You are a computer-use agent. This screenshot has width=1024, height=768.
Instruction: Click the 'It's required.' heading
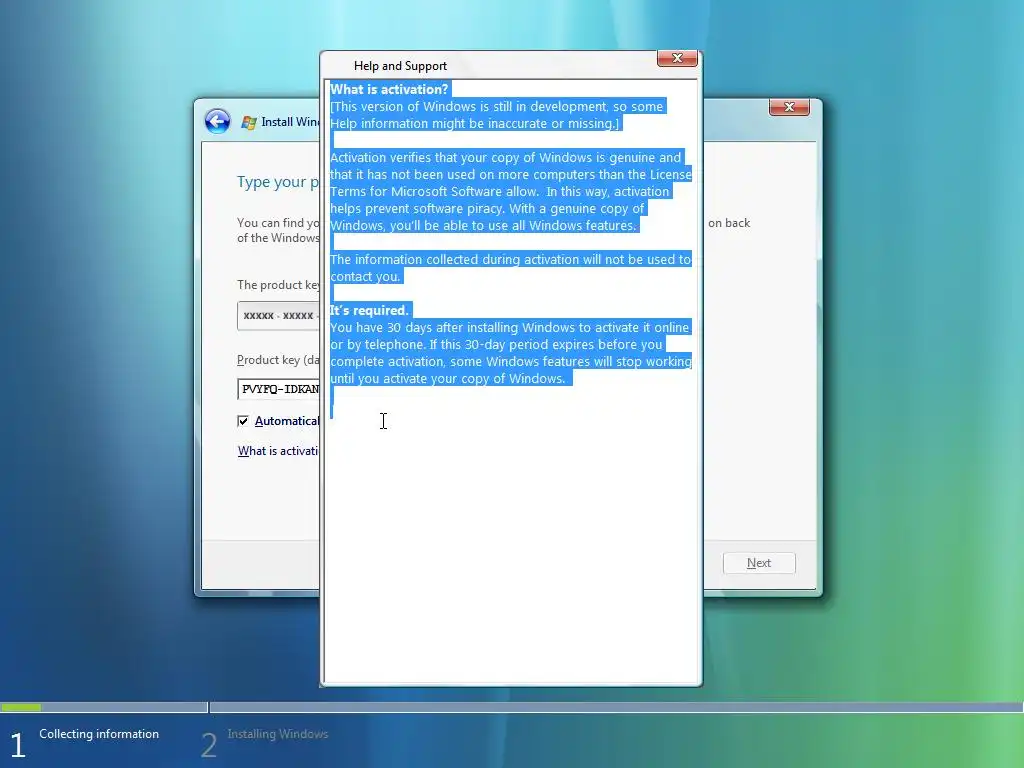pos(369,310)
